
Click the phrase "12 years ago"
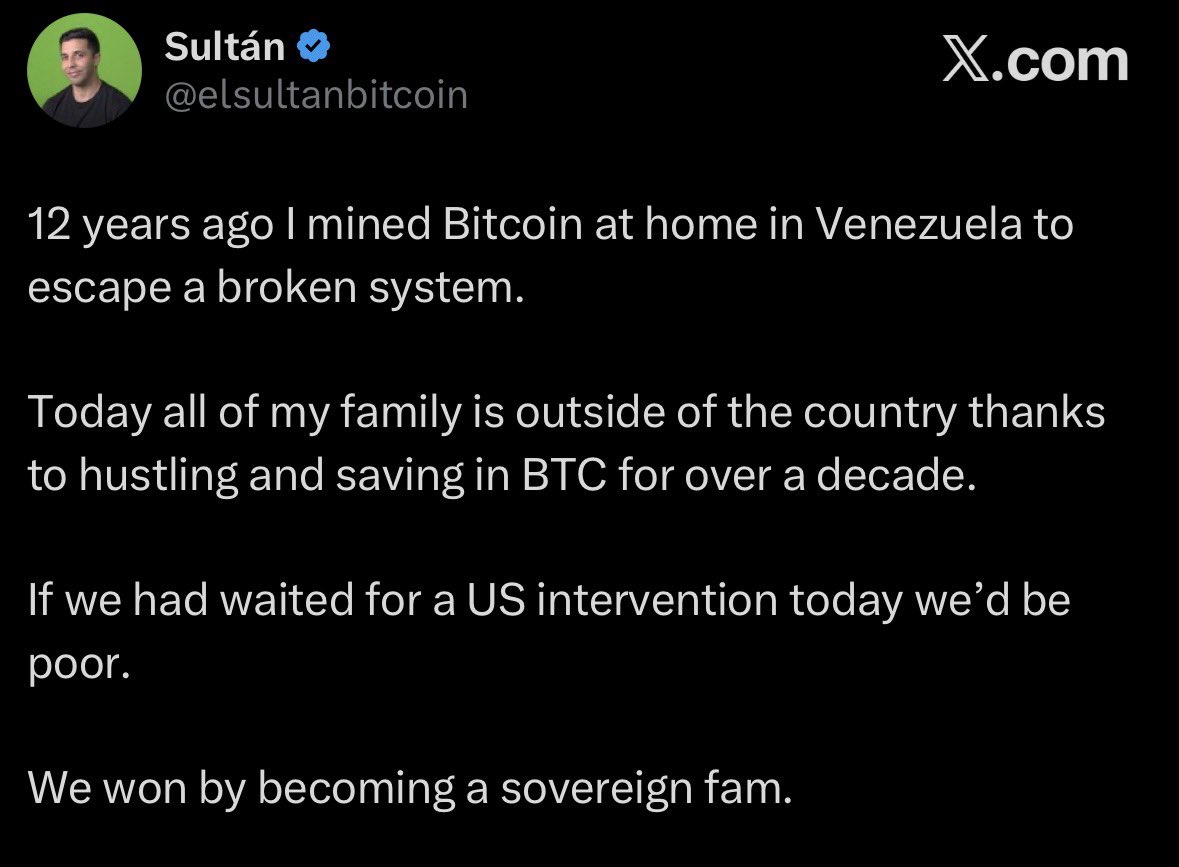click(150, 224)
